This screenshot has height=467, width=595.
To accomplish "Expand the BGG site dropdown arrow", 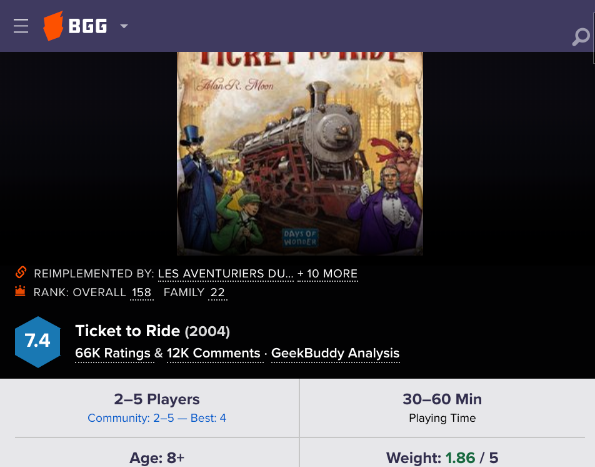I will pos(124,26).
